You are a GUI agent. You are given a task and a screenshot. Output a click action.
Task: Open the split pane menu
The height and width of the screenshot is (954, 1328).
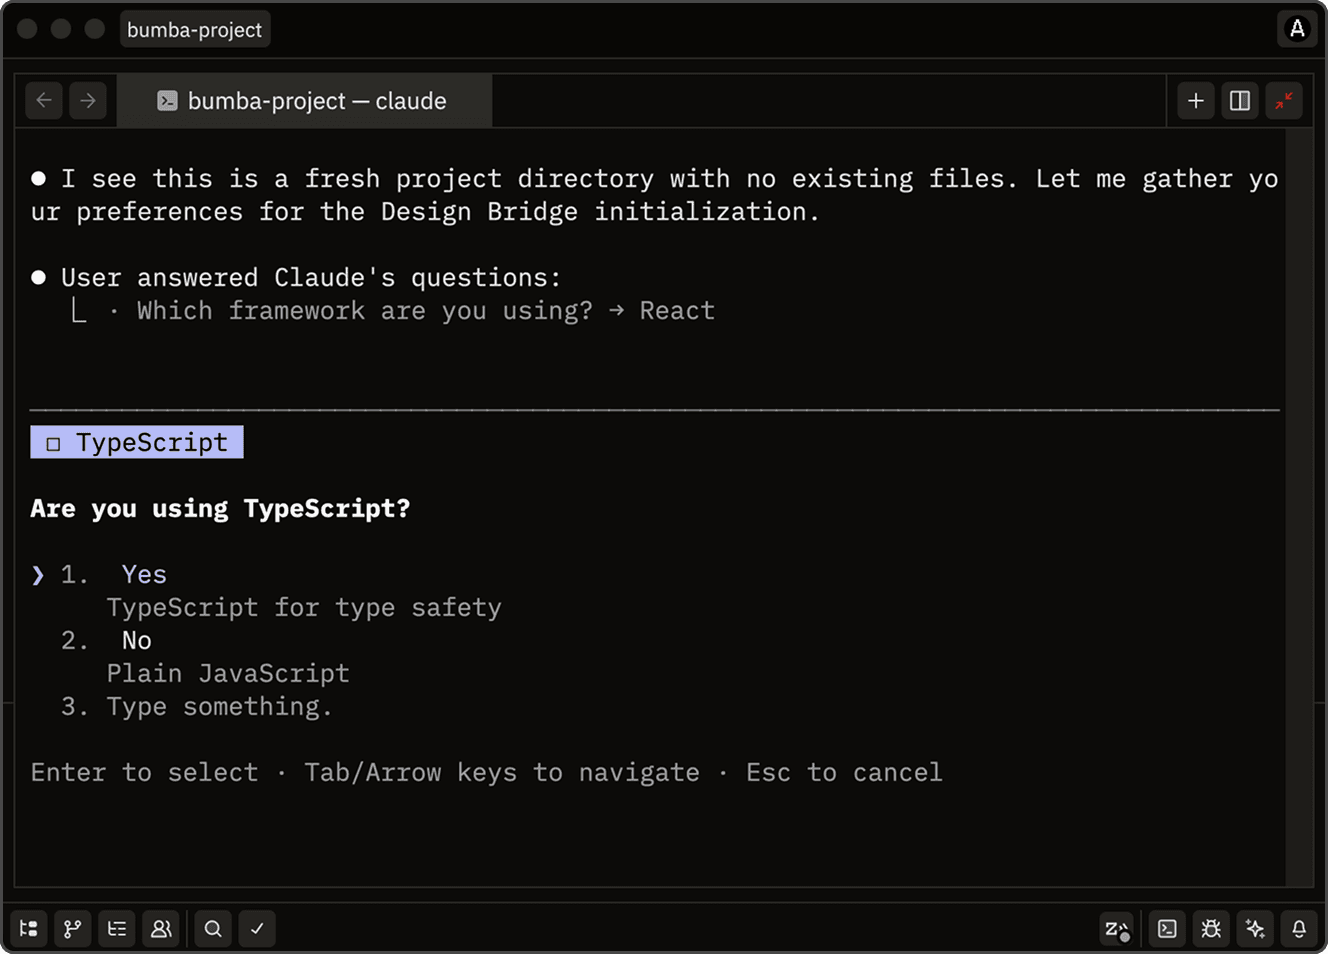pyautogui.click(x=1240, y=101)
